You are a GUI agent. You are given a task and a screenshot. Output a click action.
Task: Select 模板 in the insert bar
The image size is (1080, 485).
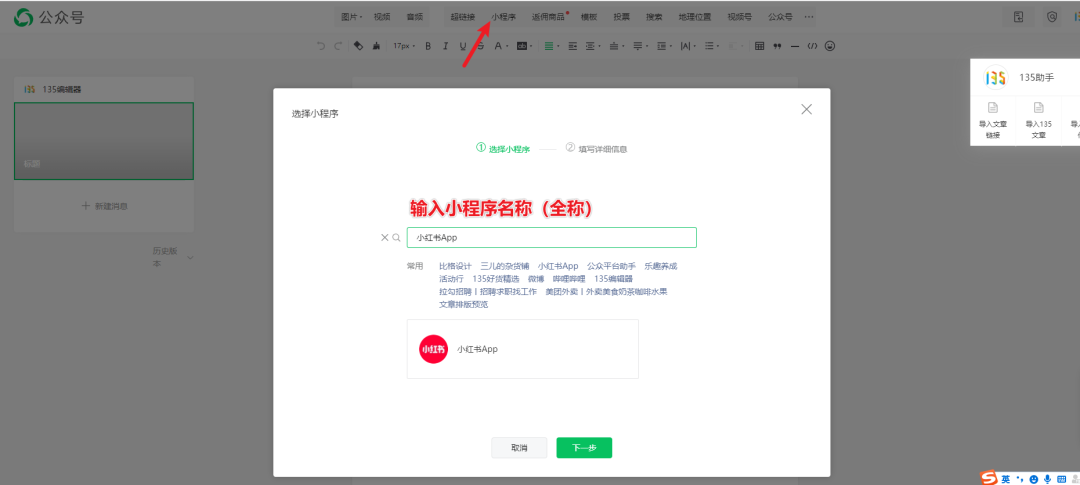coord(589,17)
